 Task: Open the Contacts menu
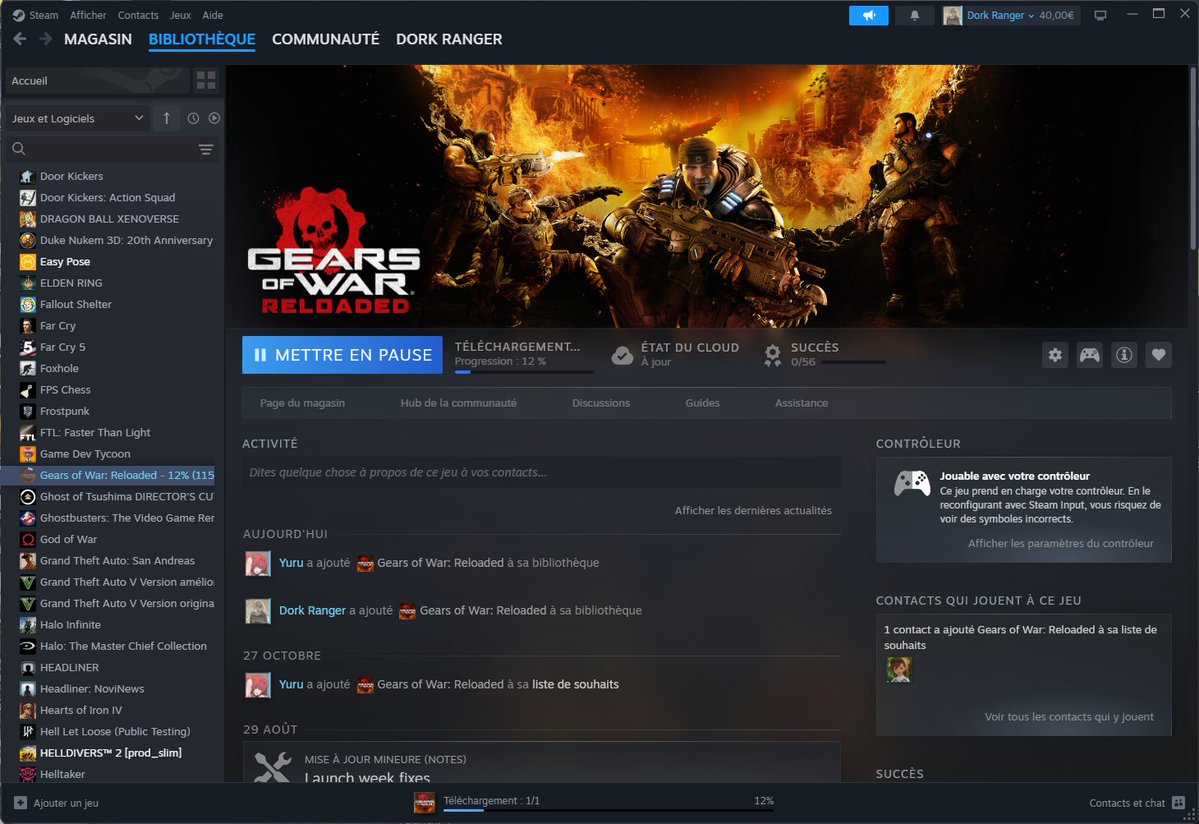[x=138, y=15]
